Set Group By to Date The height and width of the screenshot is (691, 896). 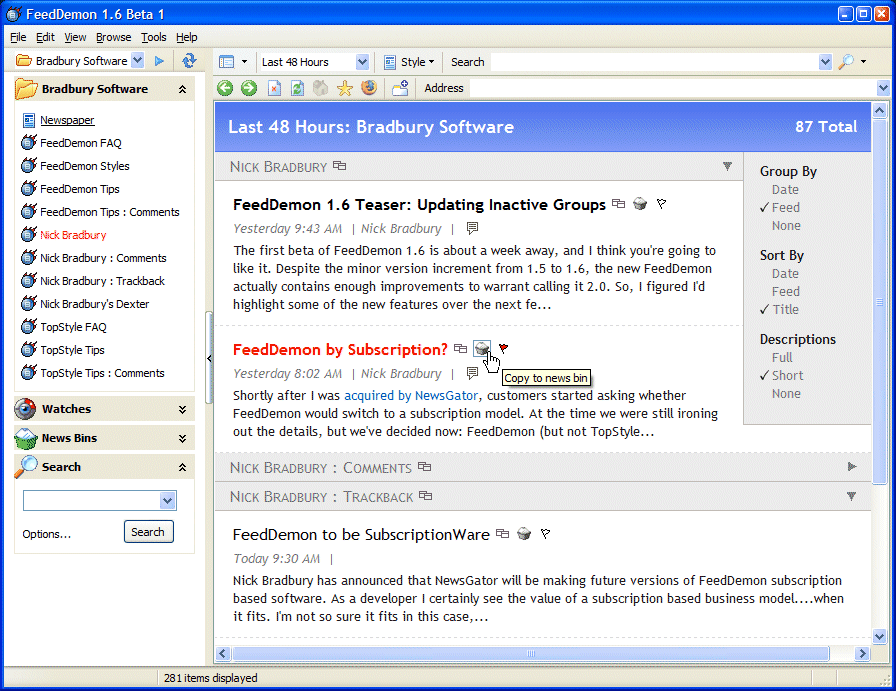[785, 190]
